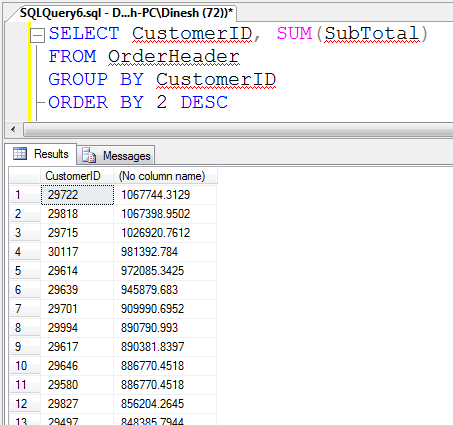453x425 pixels.
Task: Click the value 945879.683 cell
Action: click(165, 290)
